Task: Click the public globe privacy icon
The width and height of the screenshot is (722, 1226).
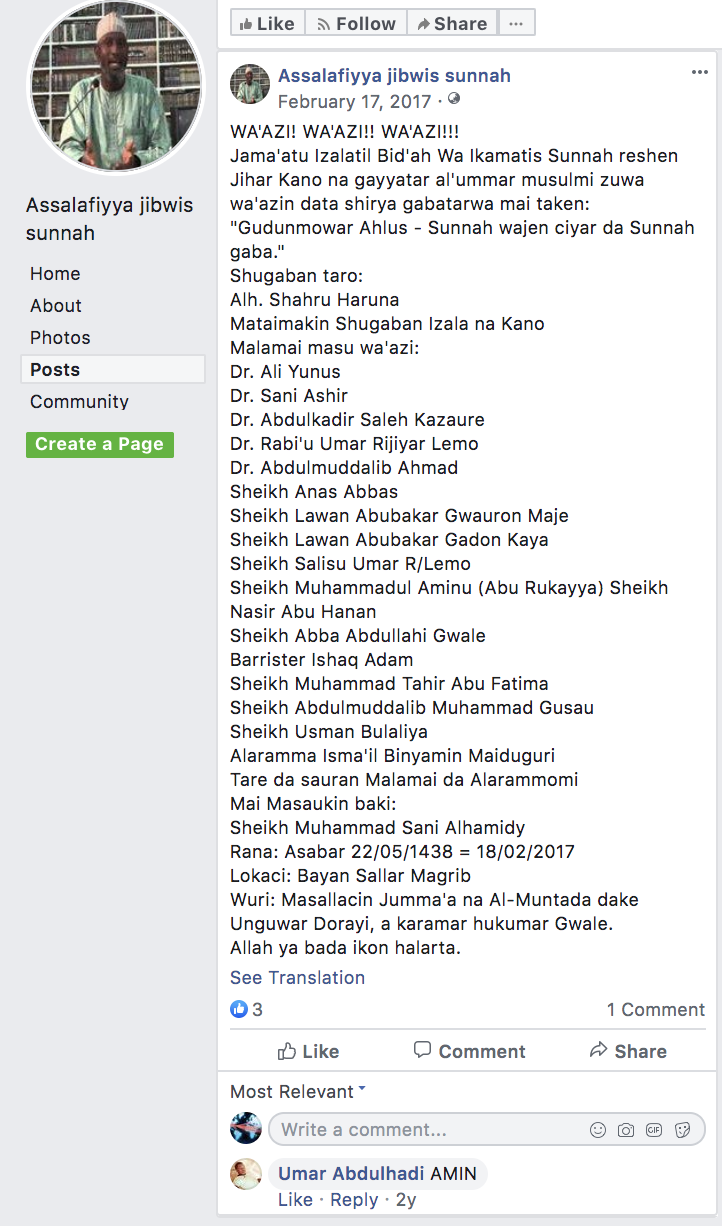Action: [x=454, y=100]
